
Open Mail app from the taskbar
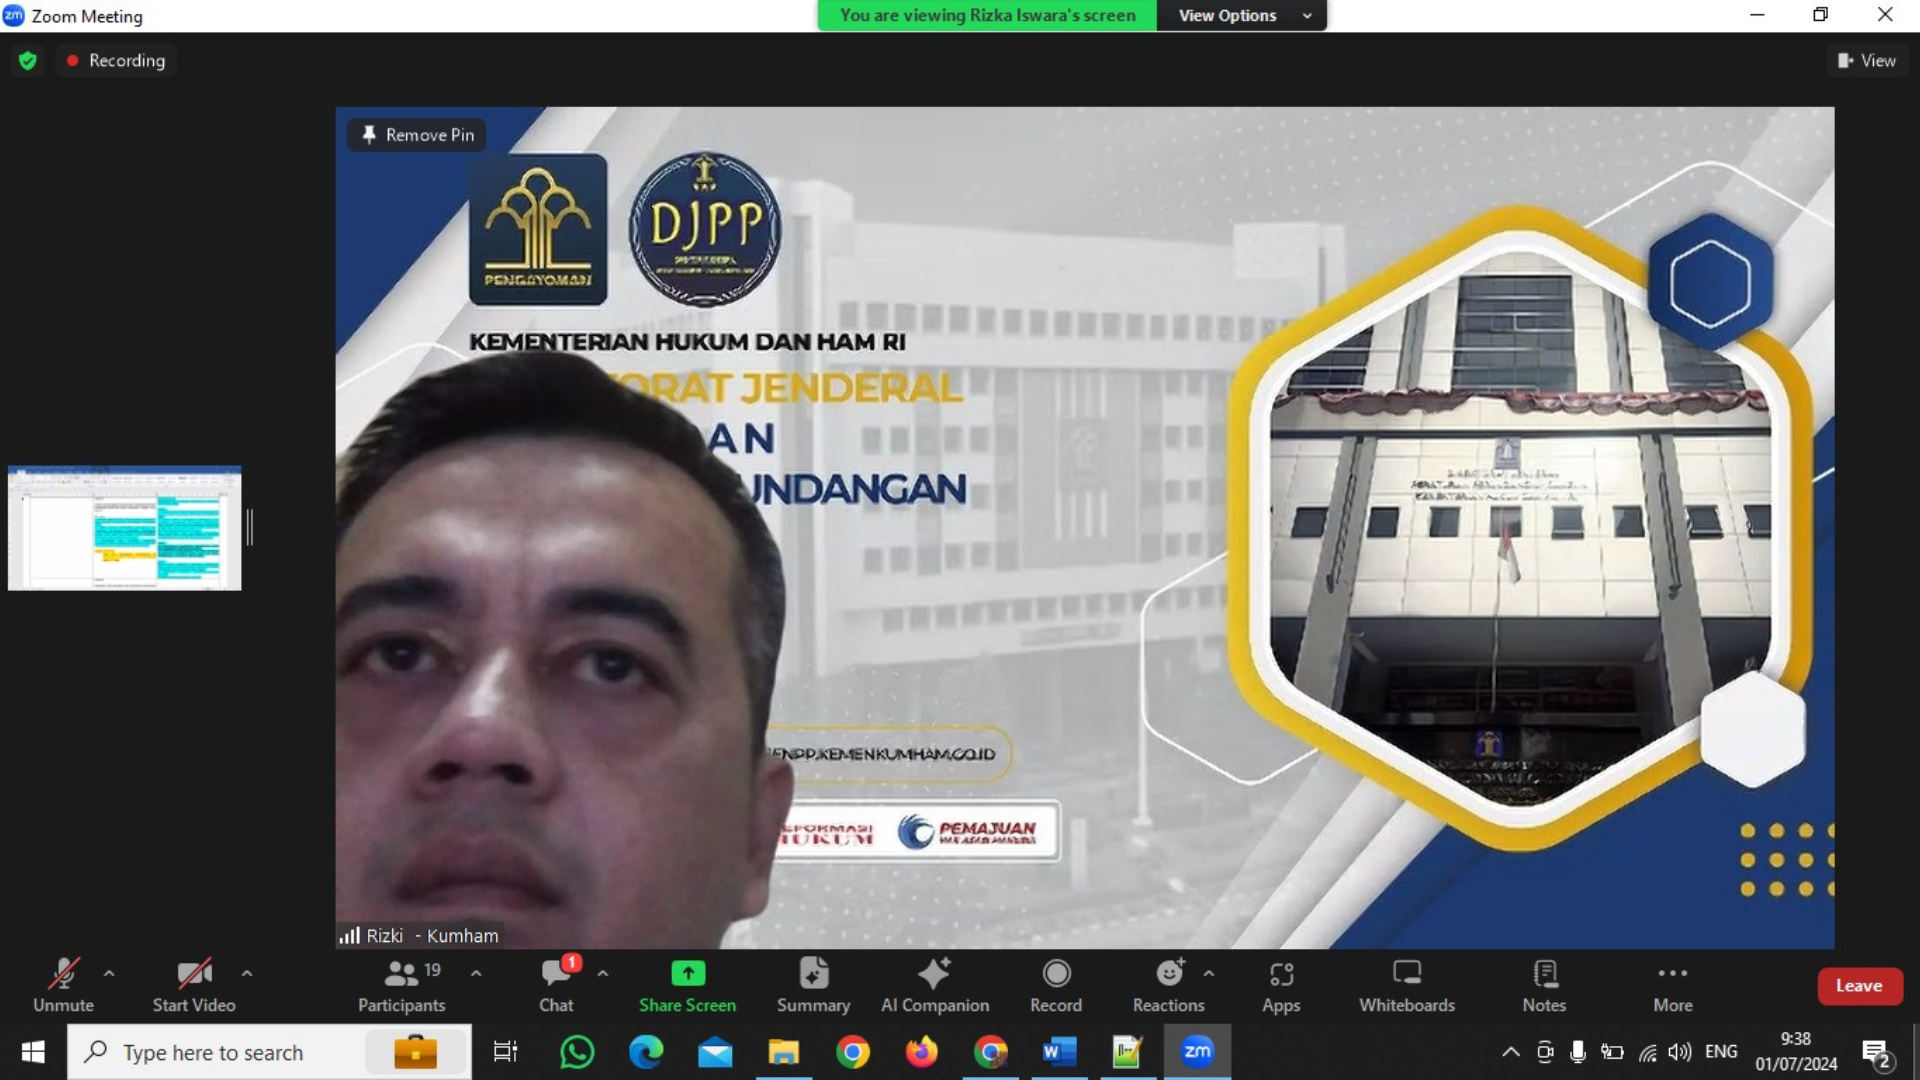[715, 1052]
